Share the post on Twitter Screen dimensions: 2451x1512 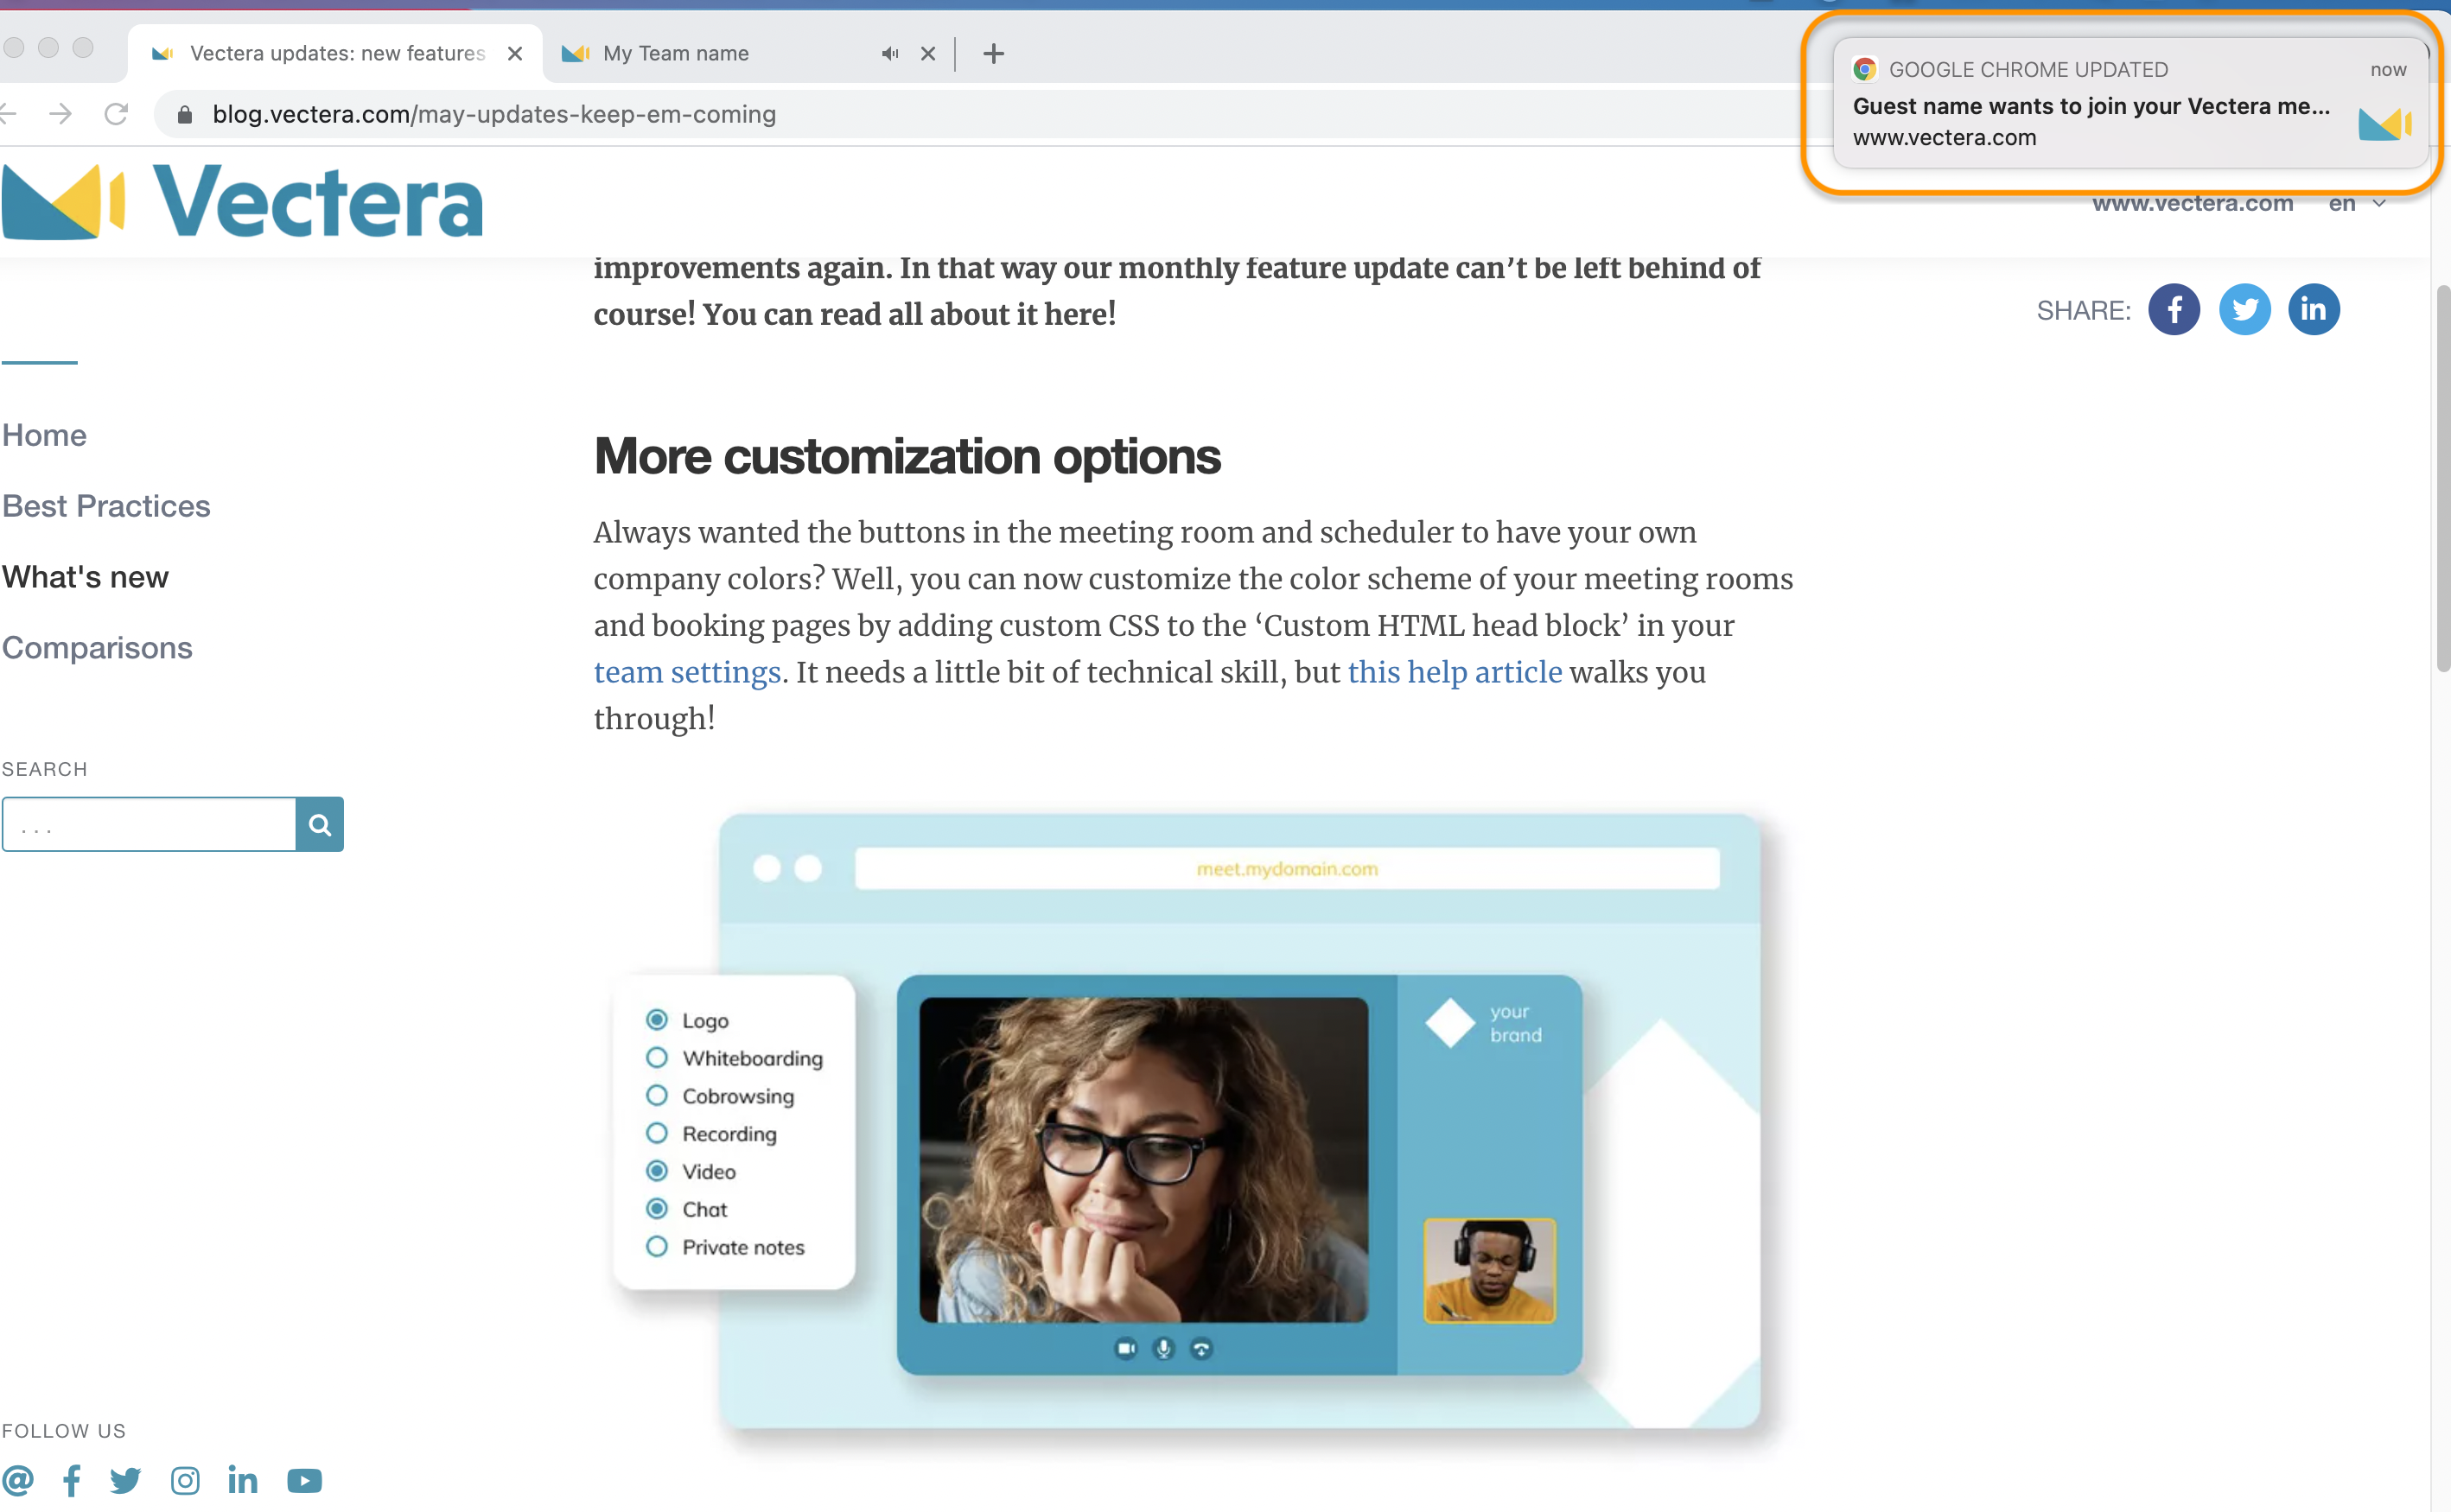point(2244,309)
